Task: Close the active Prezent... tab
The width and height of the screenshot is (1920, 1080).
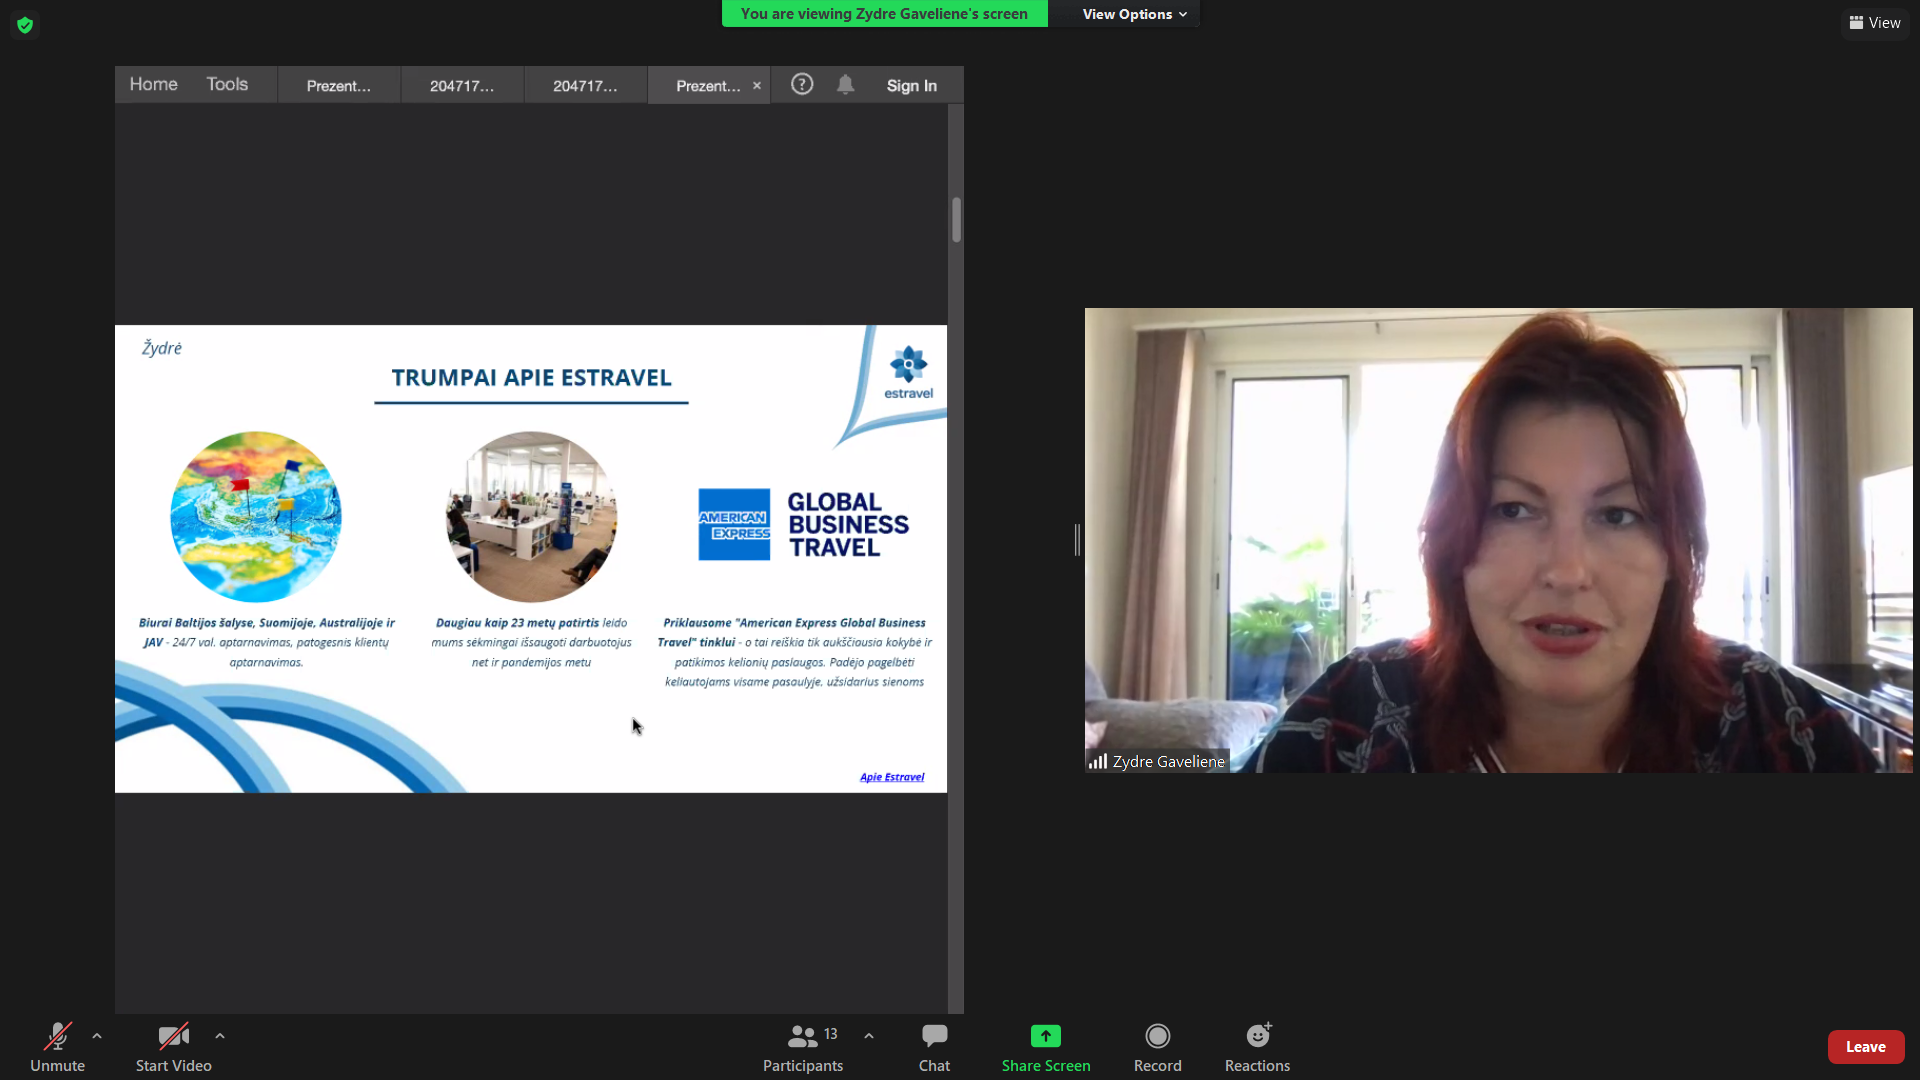Action: point(757,86)
